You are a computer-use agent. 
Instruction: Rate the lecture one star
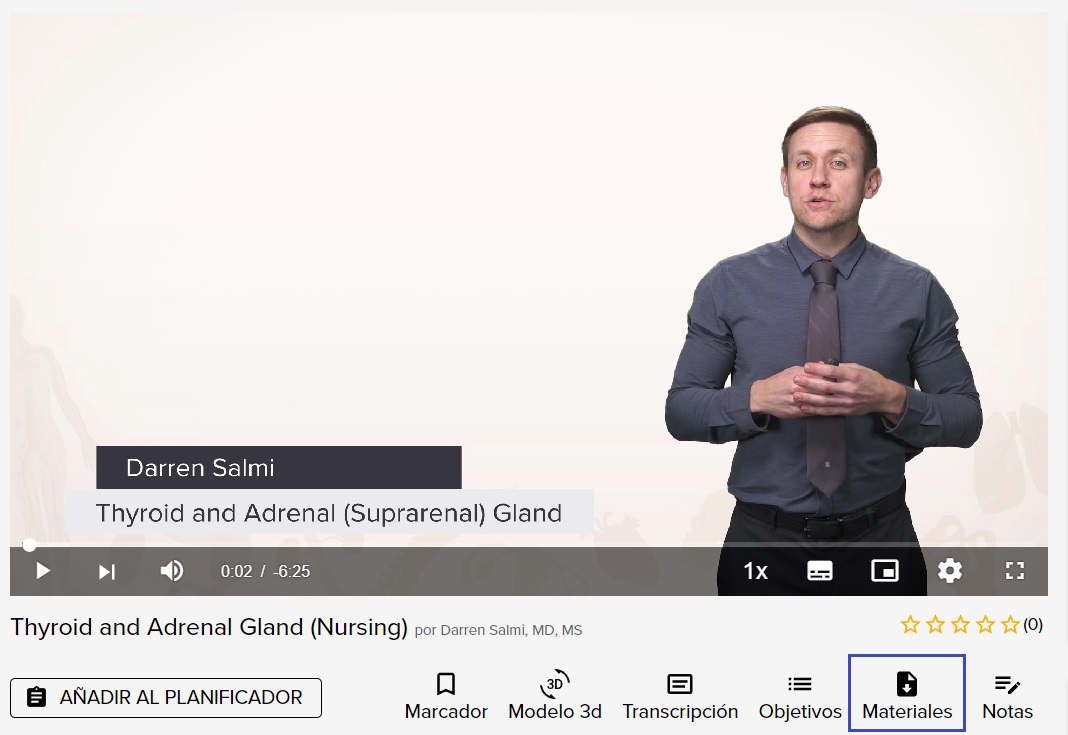point(910,625)
